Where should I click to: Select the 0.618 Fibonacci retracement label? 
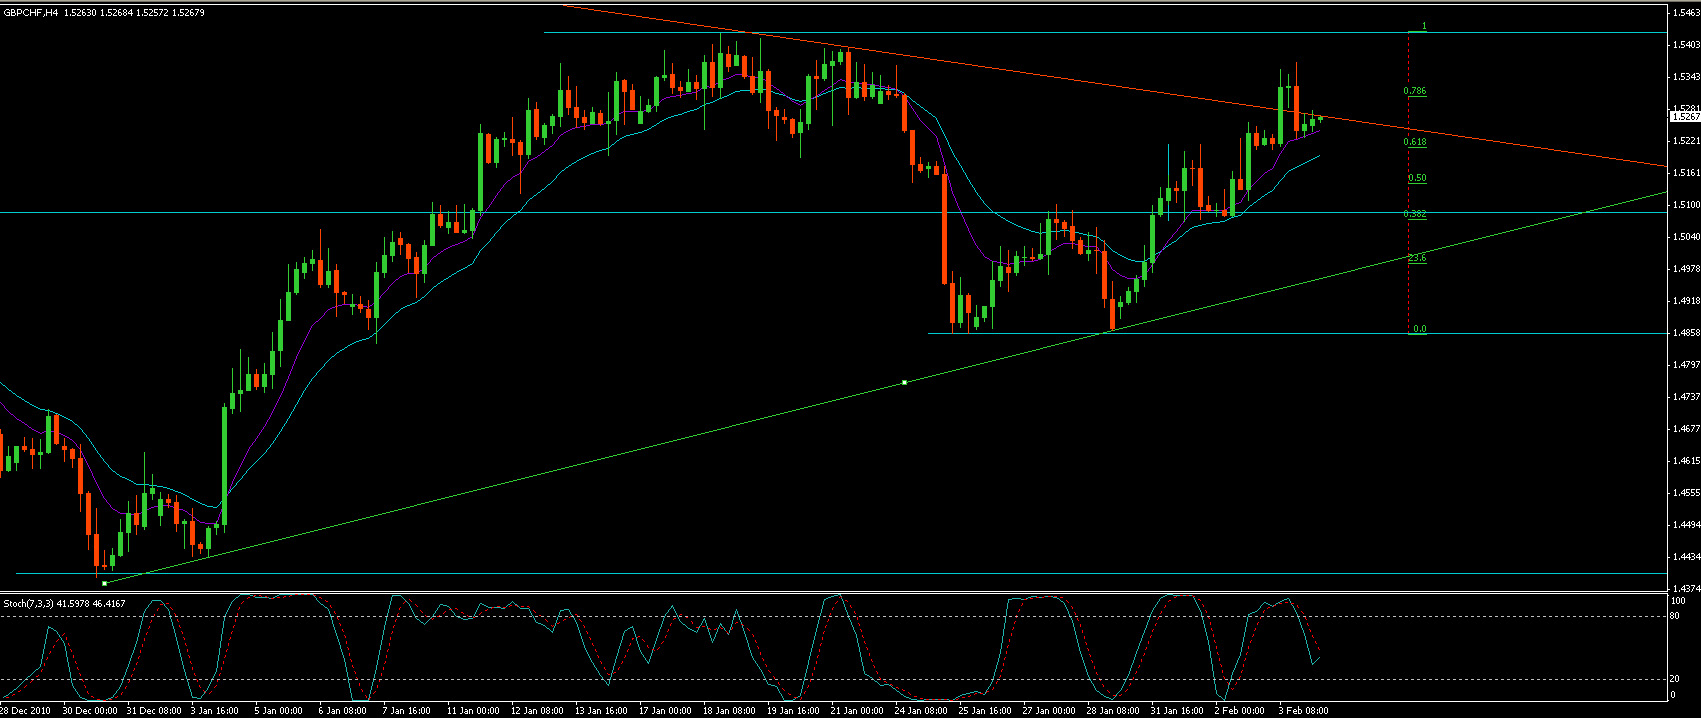pyautogui.click(x=1414, y=142)
